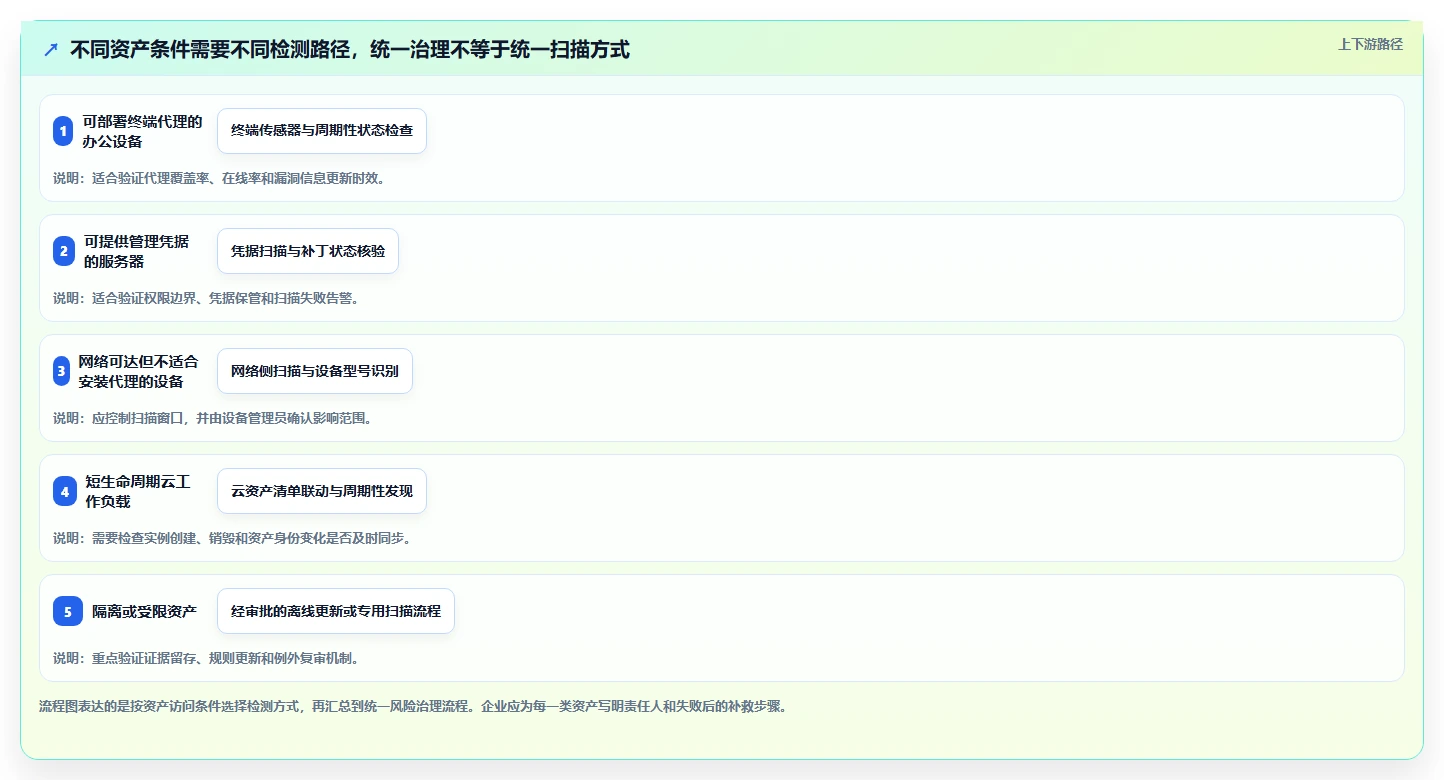Click the number 4 step badge

point(65,491)
